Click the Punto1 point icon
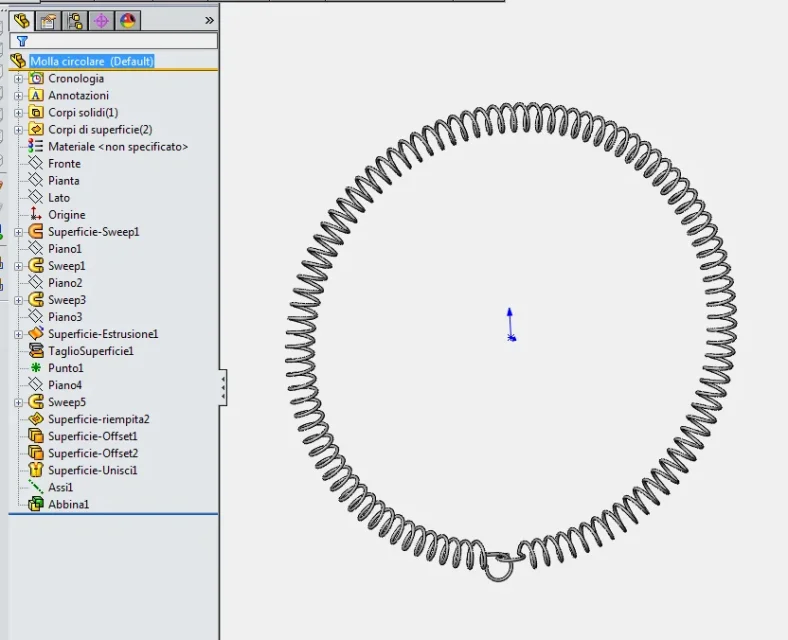Viewport: 788px width, 640px height. (36, 368)
